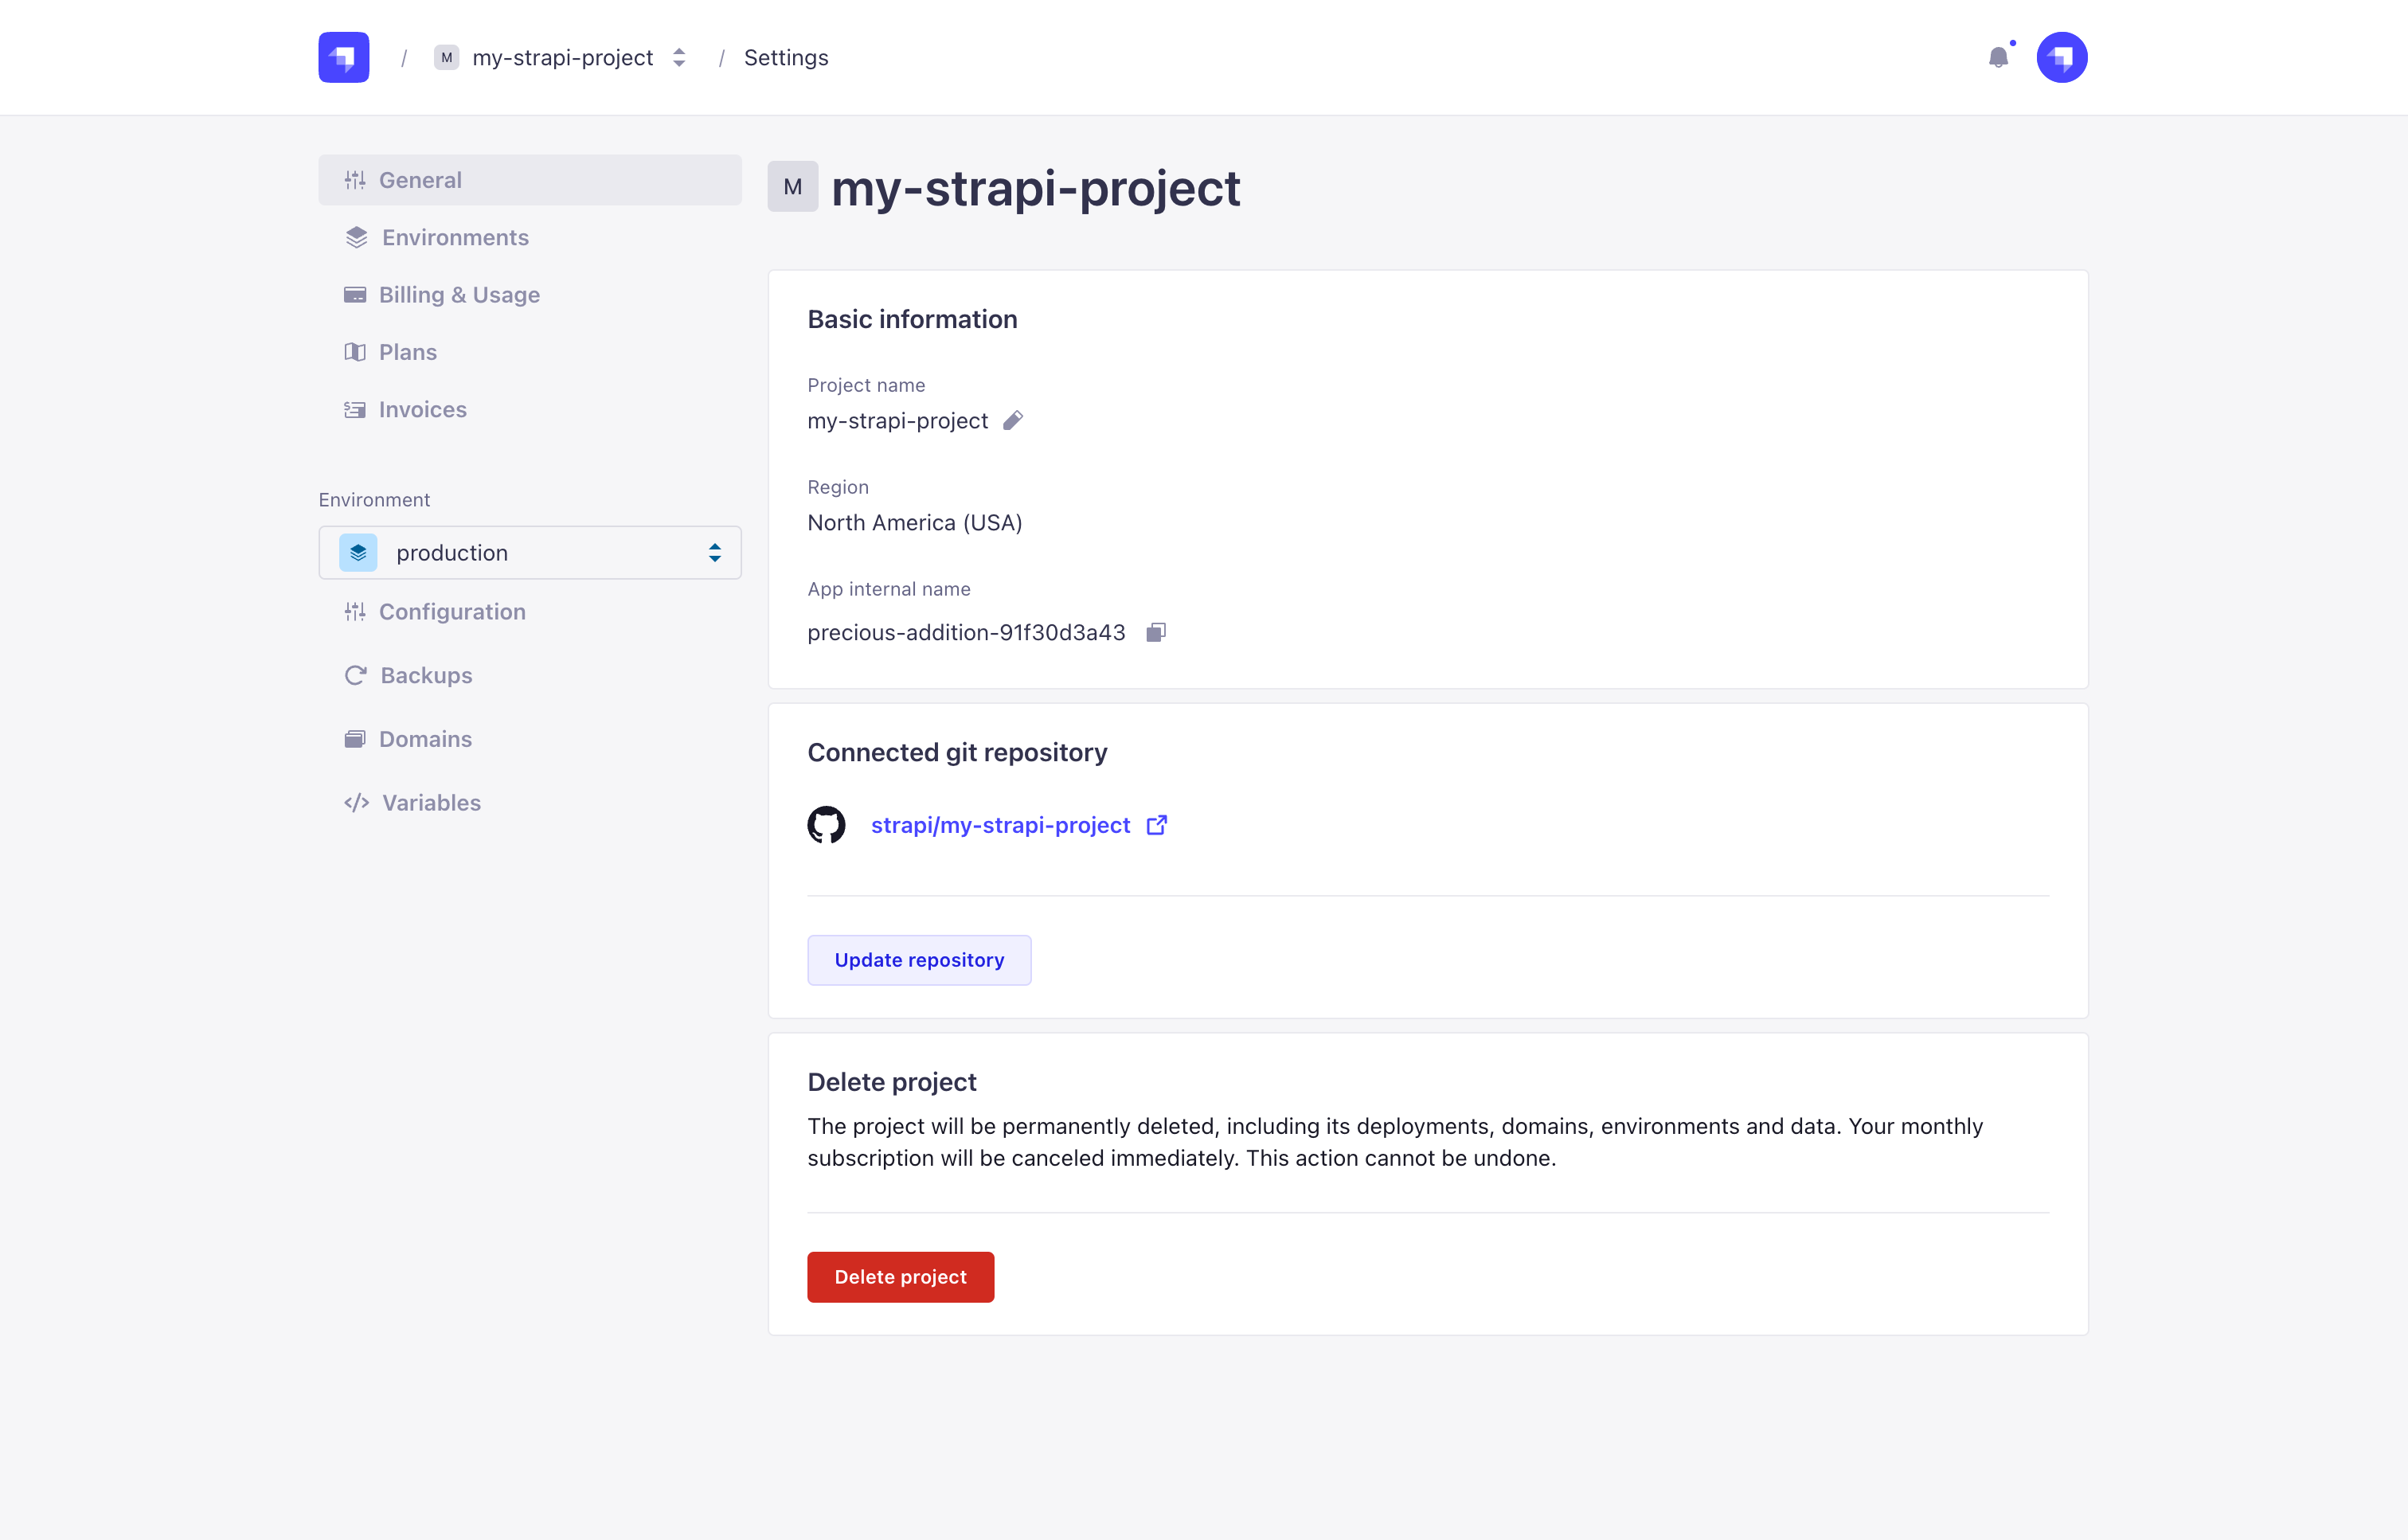Click the Update repository button
2408x1540 pixels.
[919, 959]
